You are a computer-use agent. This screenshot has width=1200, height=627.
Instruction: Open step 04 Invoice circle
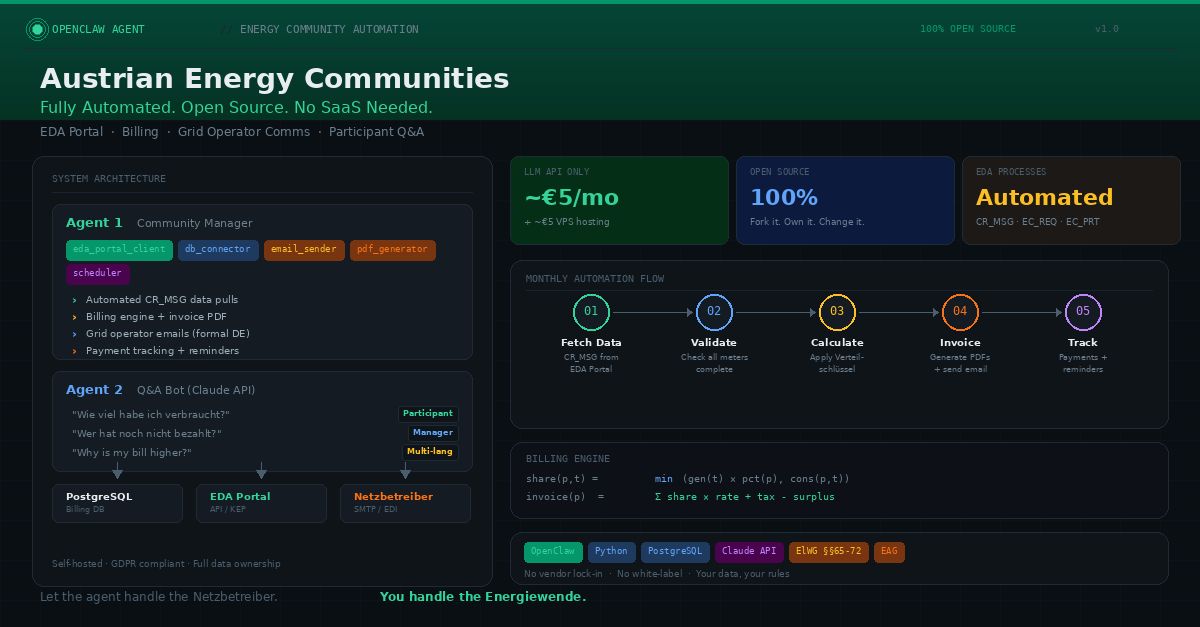[x=960, y=312]
